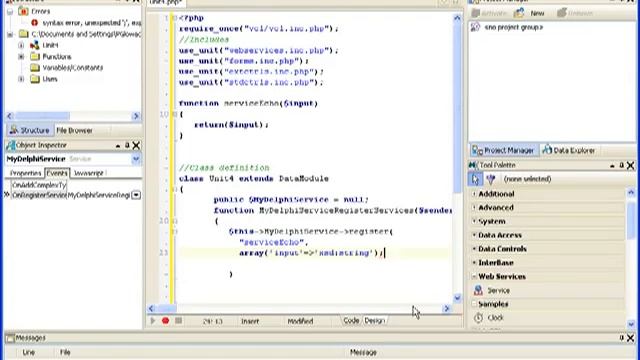Collapse the Web Services palette category
640x360 pixels.
tap(474, 277)
